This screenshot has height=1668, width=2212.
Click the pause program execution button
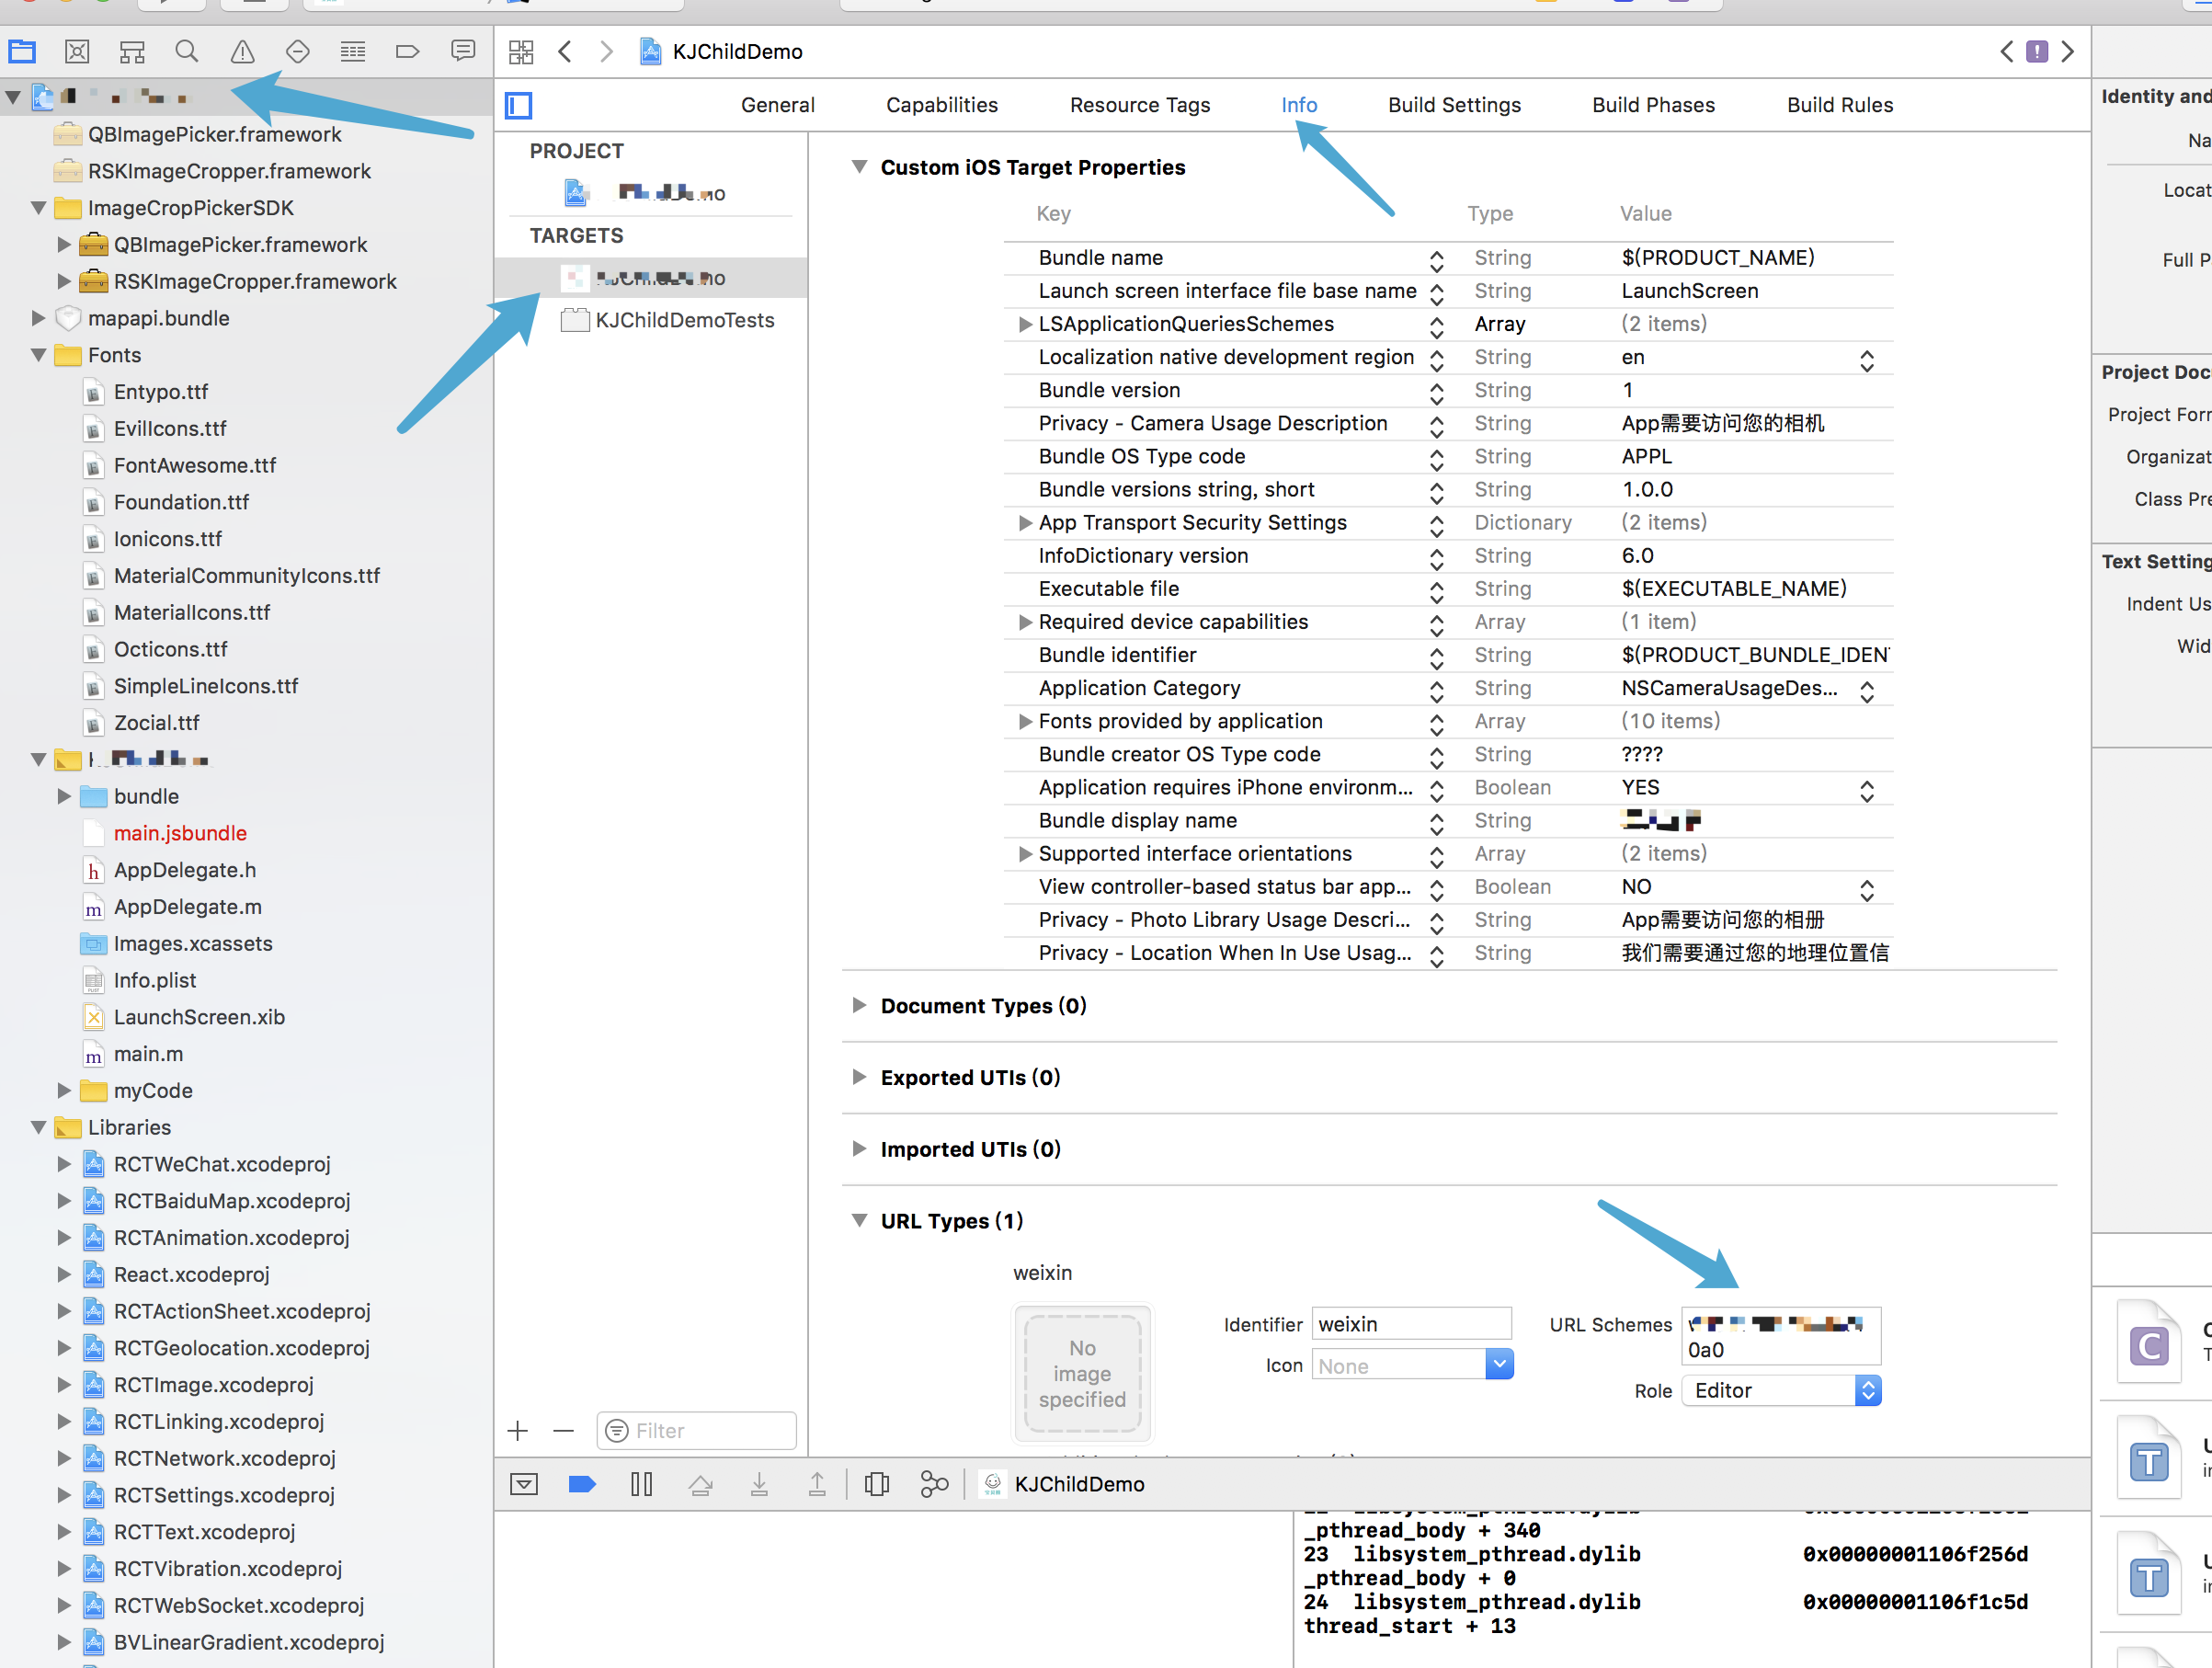coord(642,1484)
